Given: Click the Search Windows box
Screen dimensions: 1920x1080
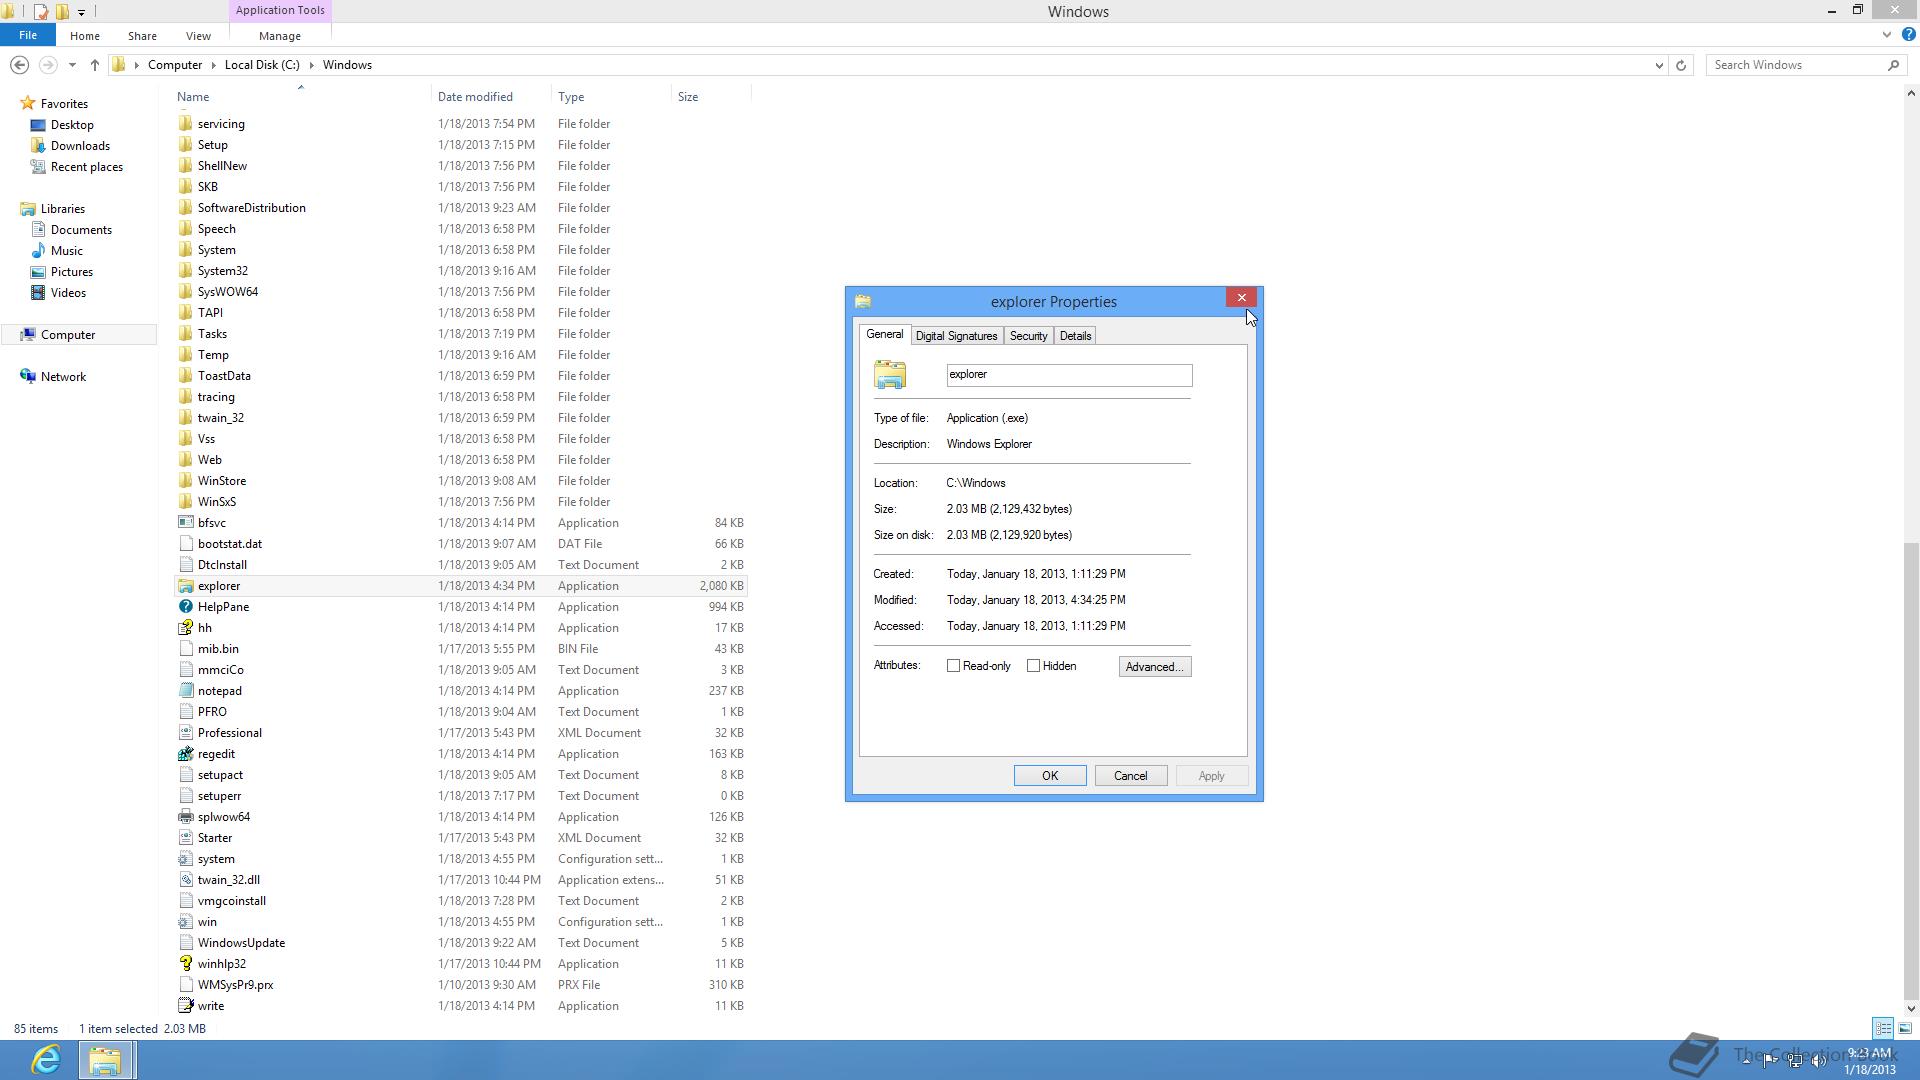Looking at the screenshot, I should [1795, 65].
